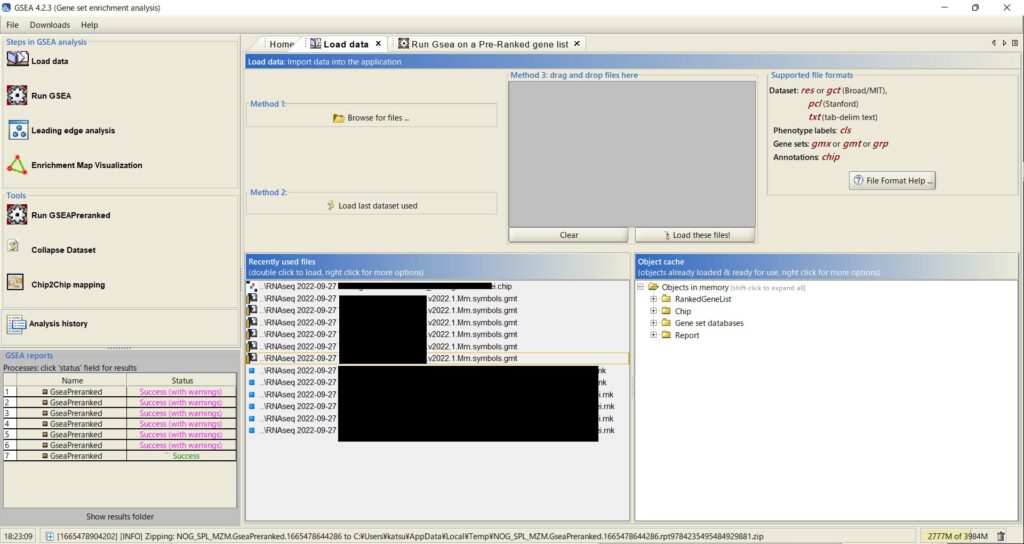Open the Help menu

89,25
